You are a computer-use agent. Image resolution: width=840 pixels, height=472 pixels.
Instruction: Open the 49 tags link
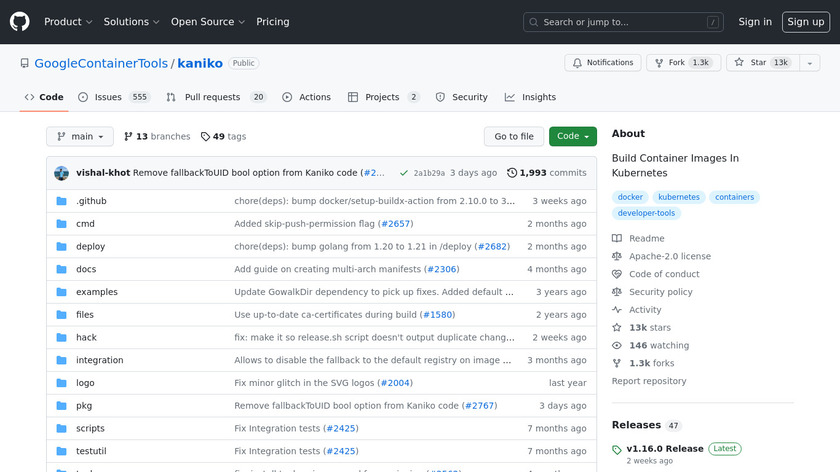(x=223, y=137)
